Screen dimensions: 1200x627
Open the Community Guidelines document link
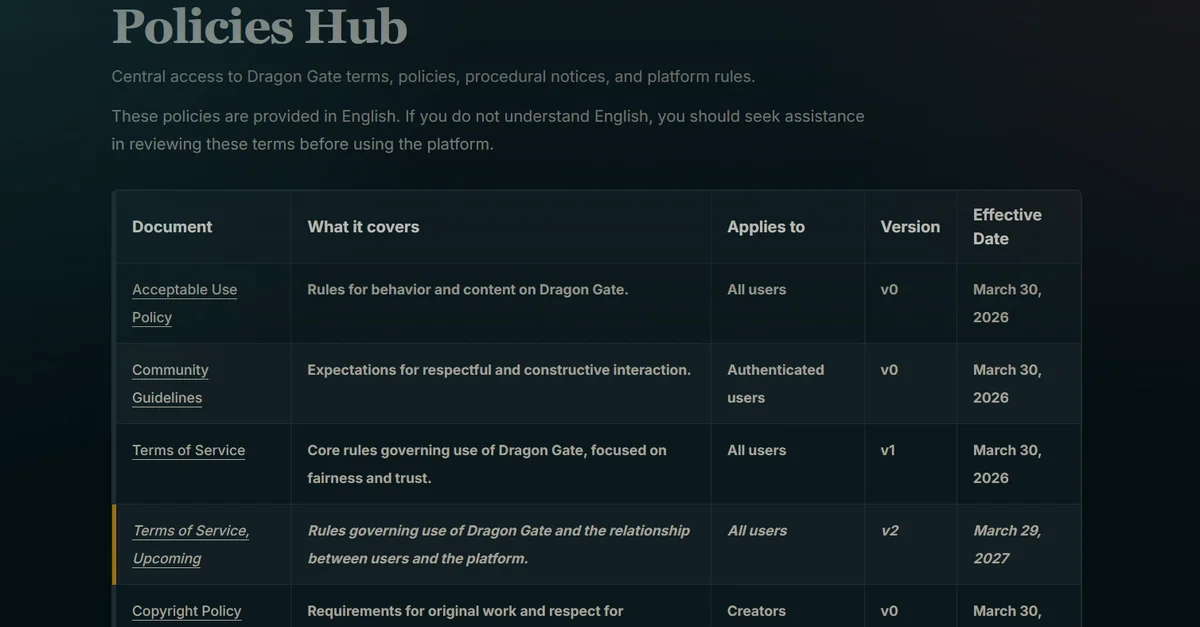click(x=170, y=370)
